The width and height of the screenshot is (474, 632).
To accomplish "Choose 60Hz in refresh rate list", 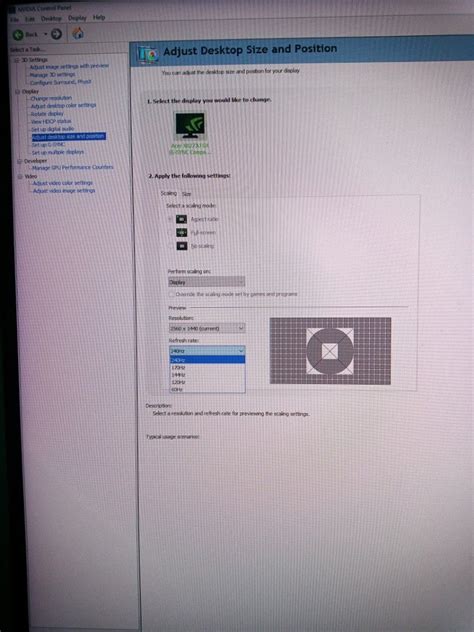I will 207,389.
